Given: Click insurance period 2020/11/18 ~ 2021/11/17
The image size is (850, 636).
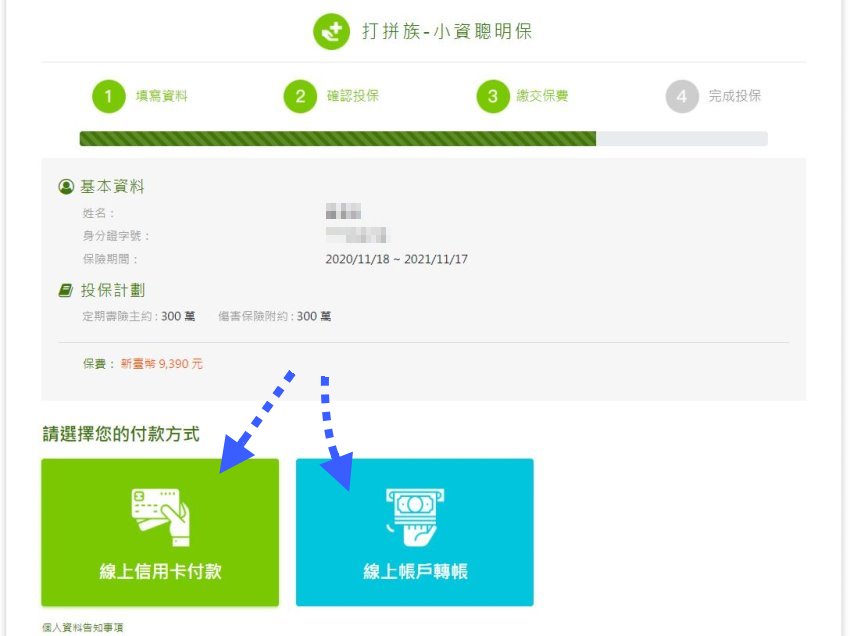Looking at the screenshot, I should click(396, 259).
